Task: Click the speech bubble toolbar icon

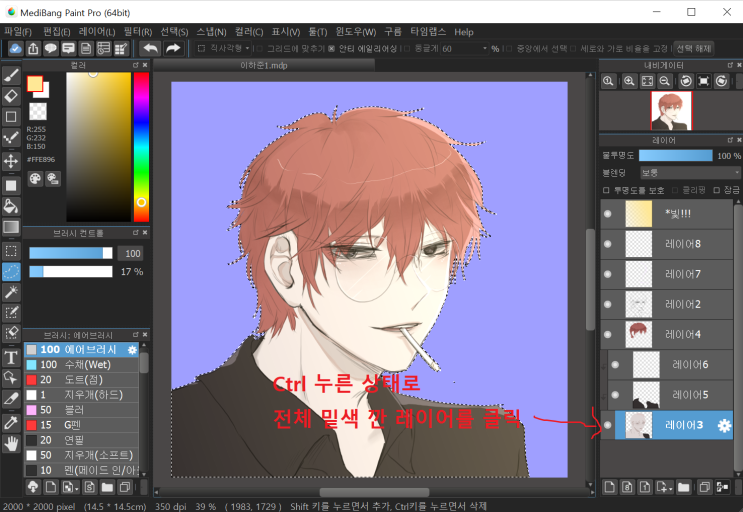Action: 51,48
